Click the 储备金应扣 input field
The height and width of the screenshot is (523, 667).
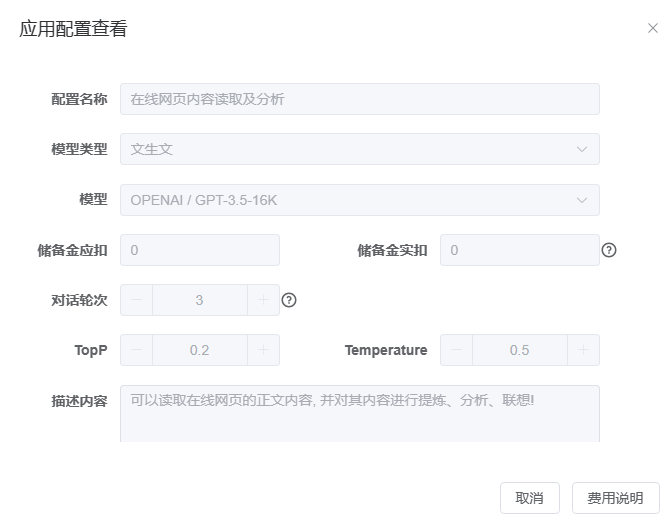[x=200, y=250]
